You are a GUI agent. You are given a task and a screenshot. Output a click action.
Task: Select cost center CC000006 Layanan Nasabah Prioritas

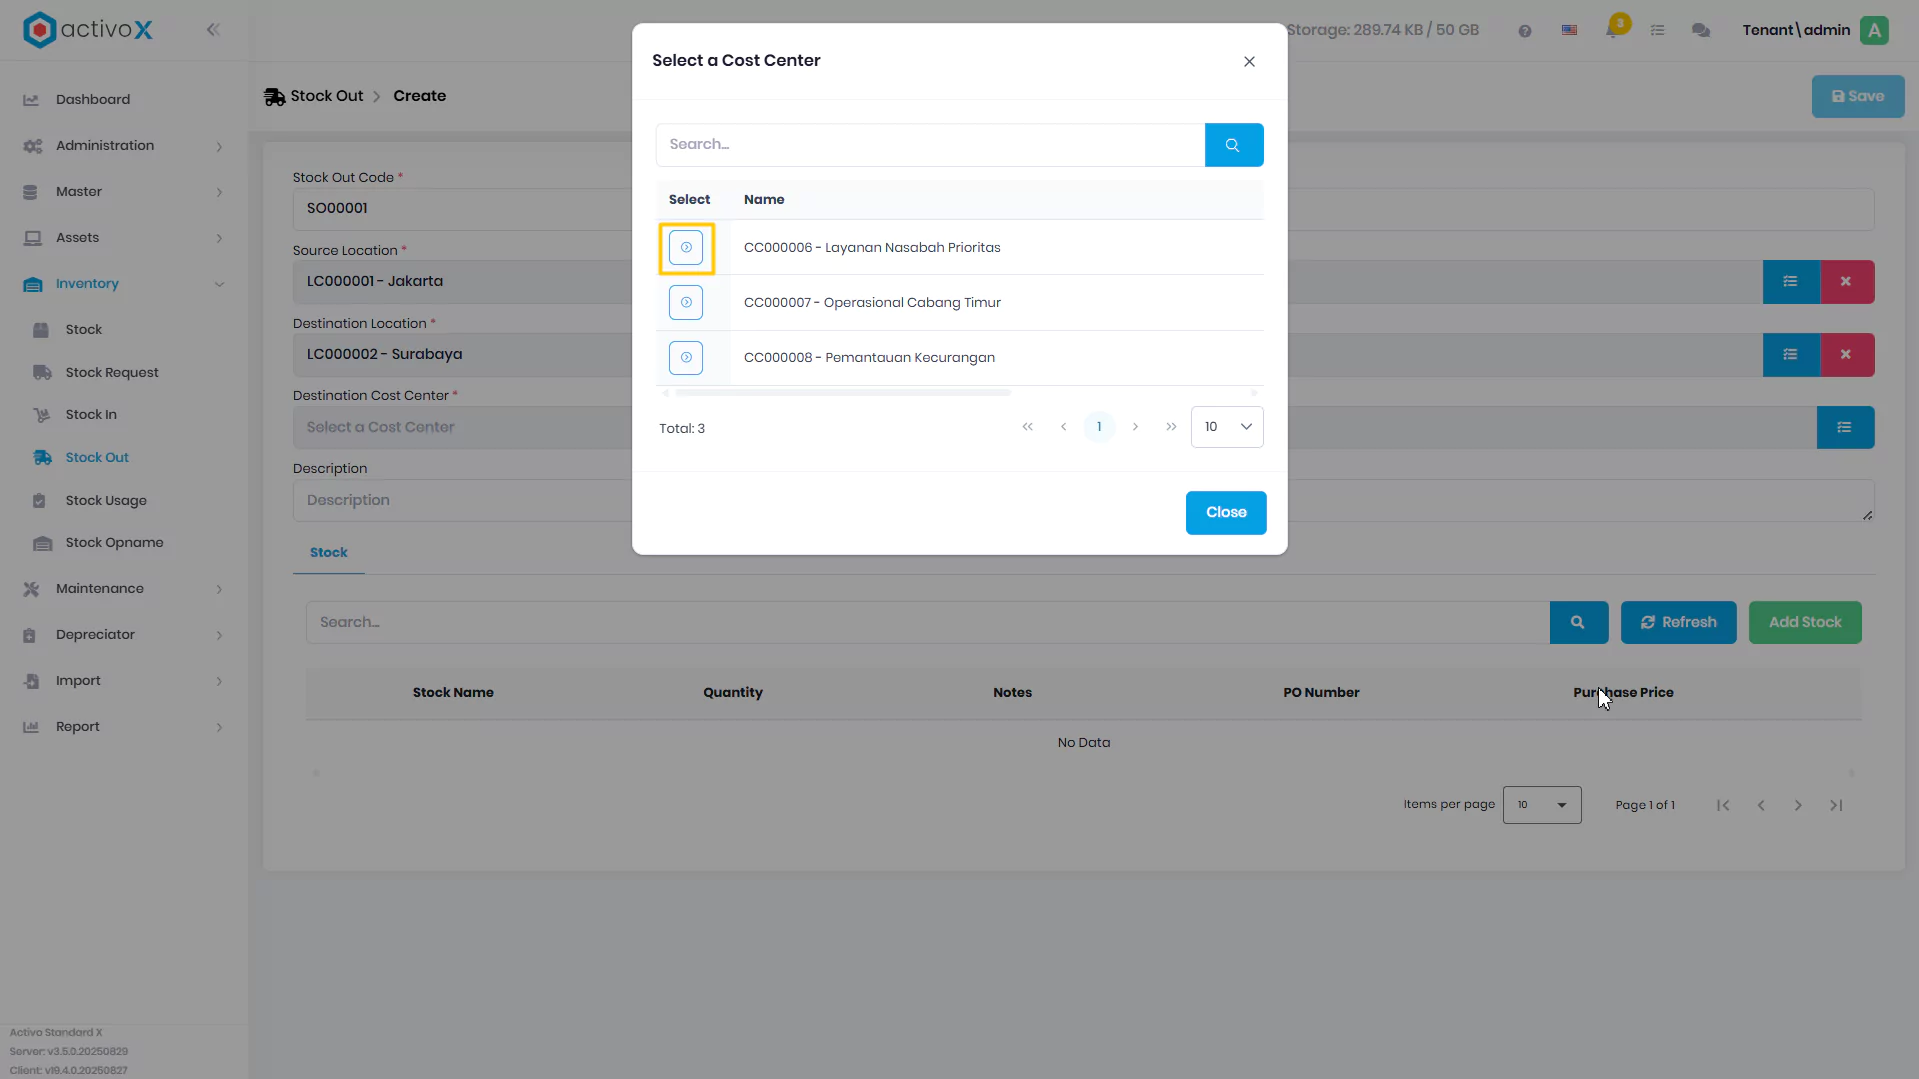686,248
